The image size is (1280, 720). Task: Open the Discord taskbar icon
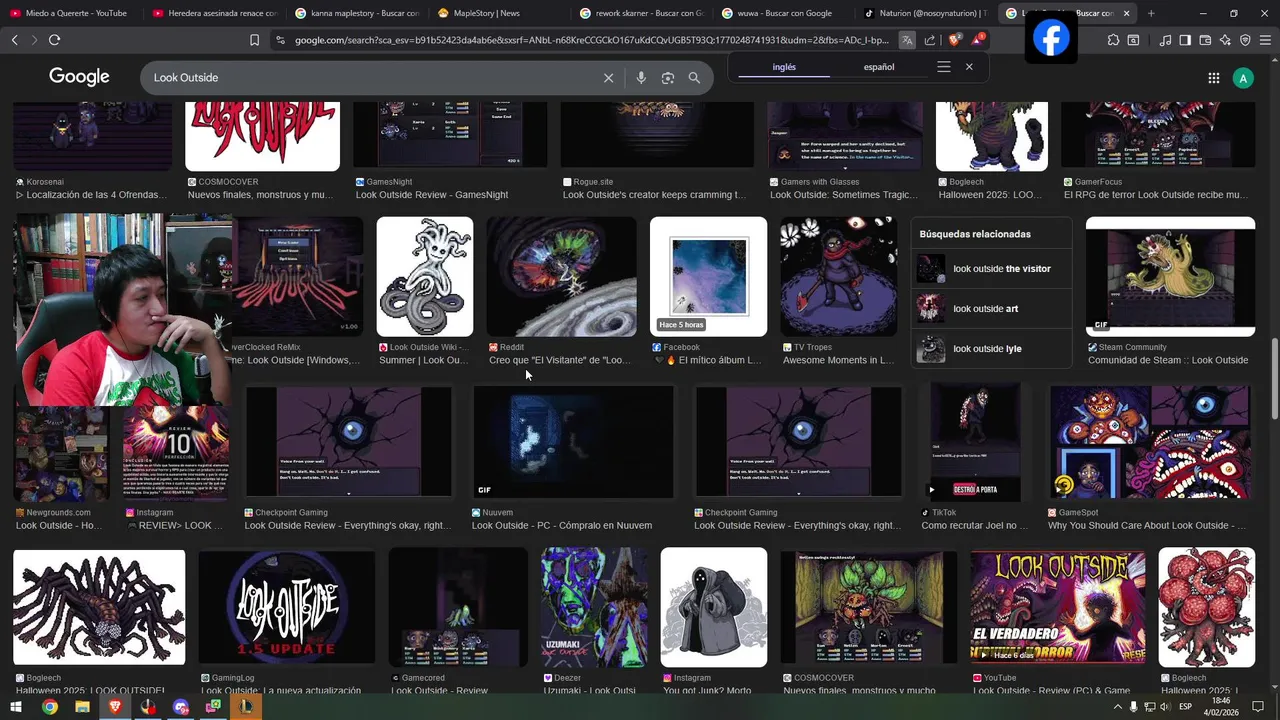(180, 707)
